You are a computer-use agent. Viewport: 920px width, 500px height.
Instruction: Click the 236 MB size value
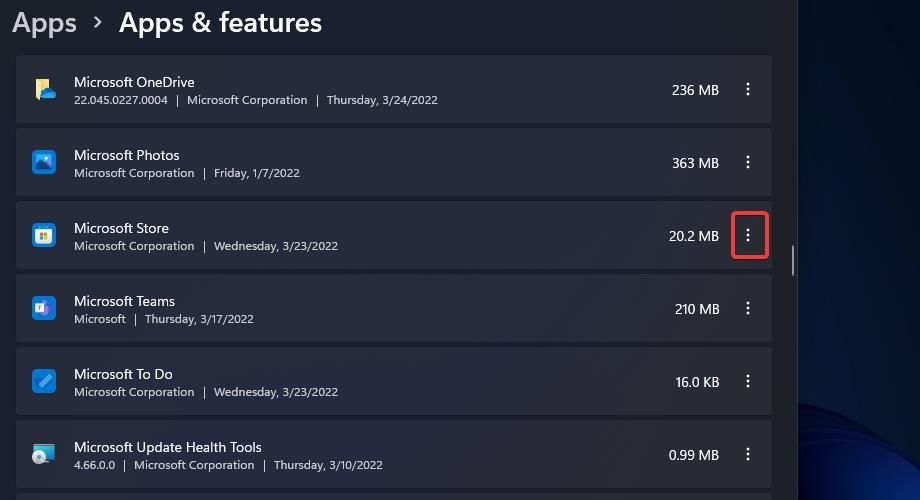click(x=695, y=90)
